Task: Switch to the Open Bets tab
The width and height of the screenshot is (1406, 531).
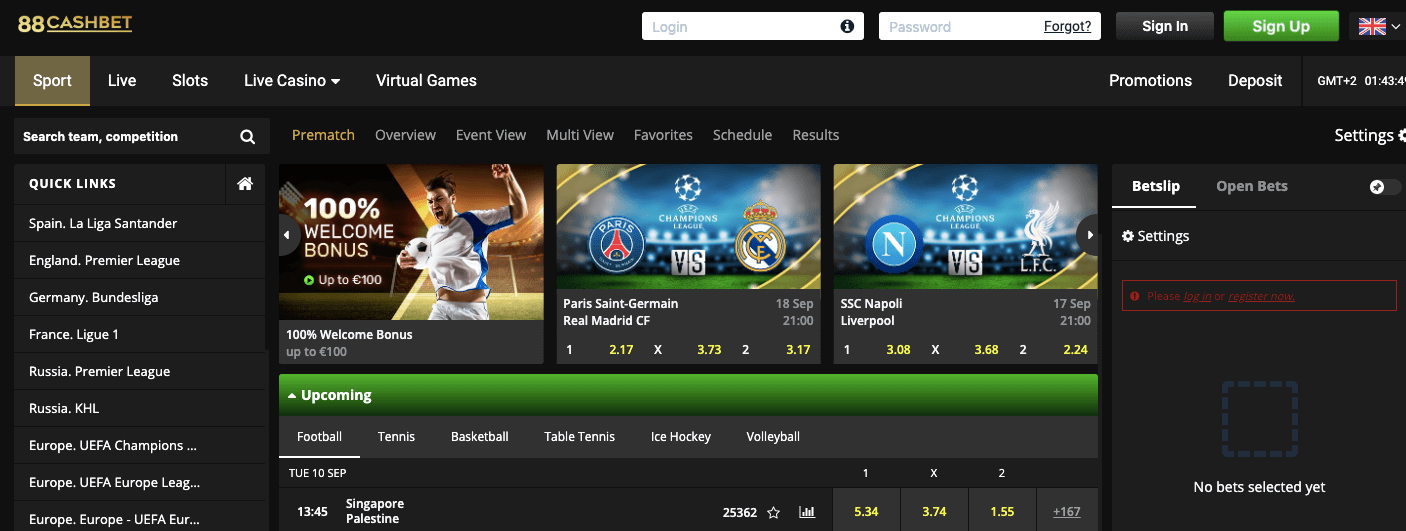Action: (1252, 187)
